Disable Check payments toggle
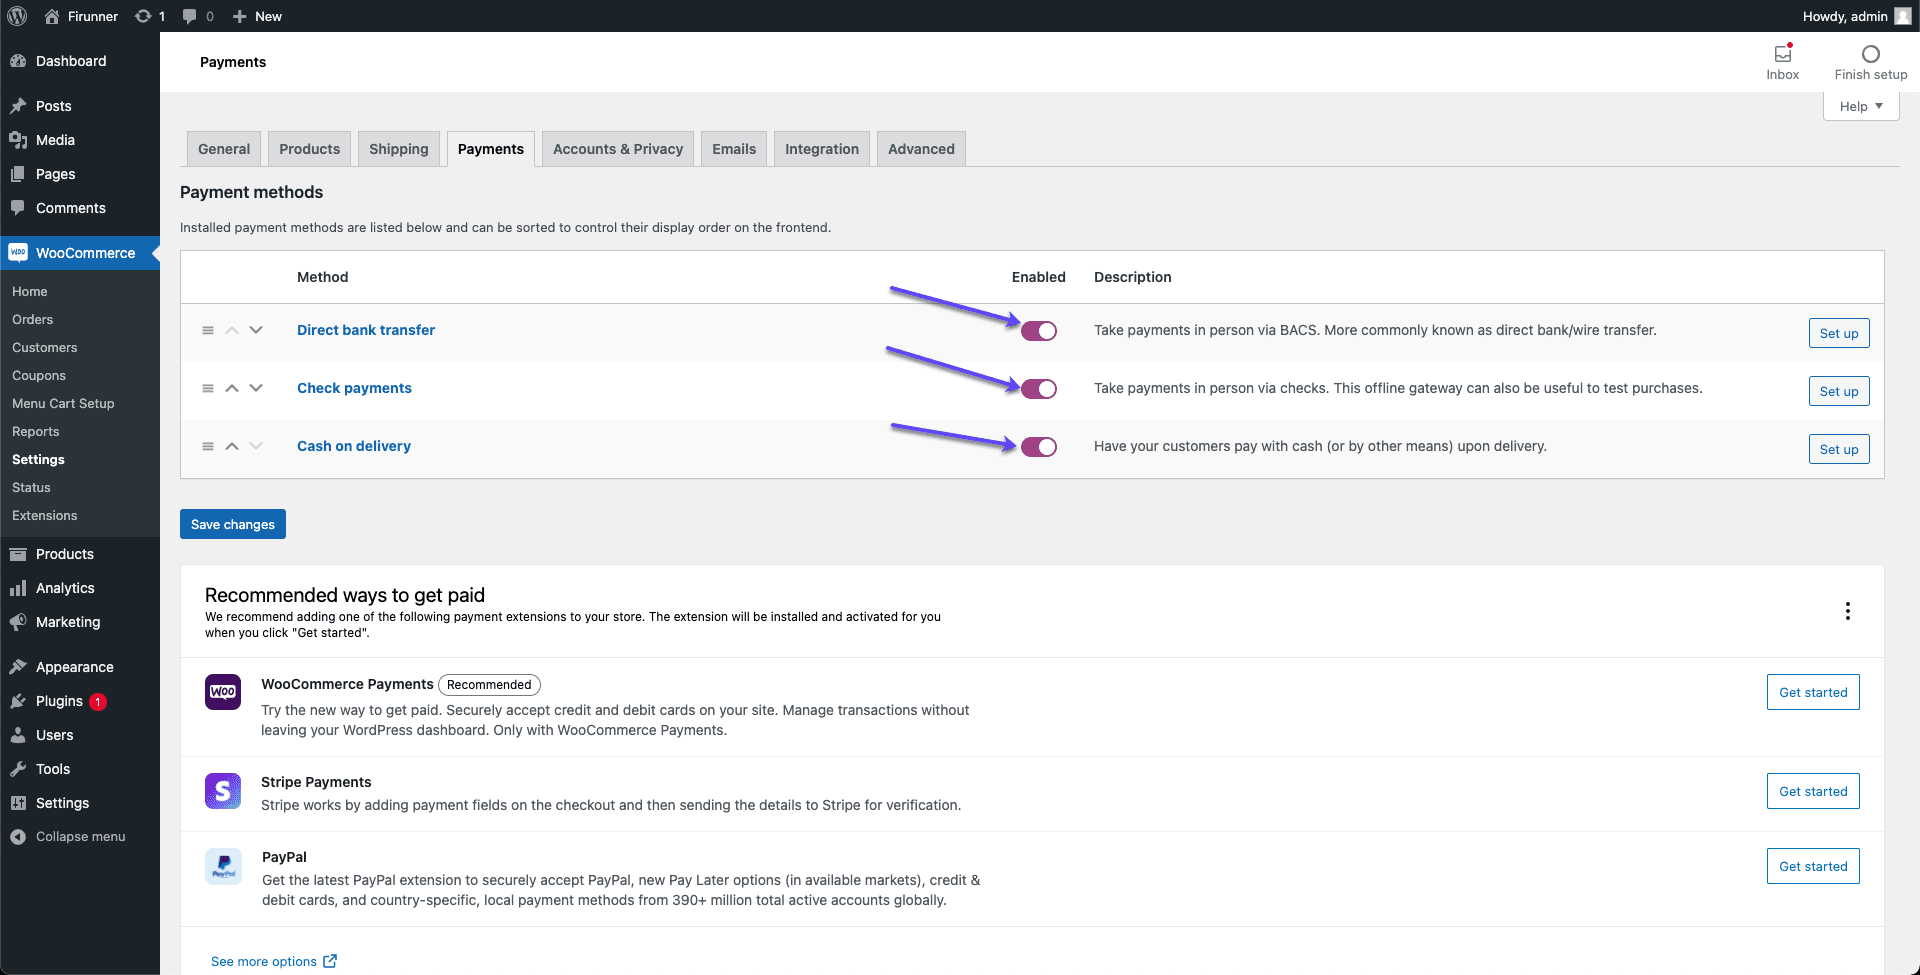Screen dimensions: 1920x975 coord(1039,389)
